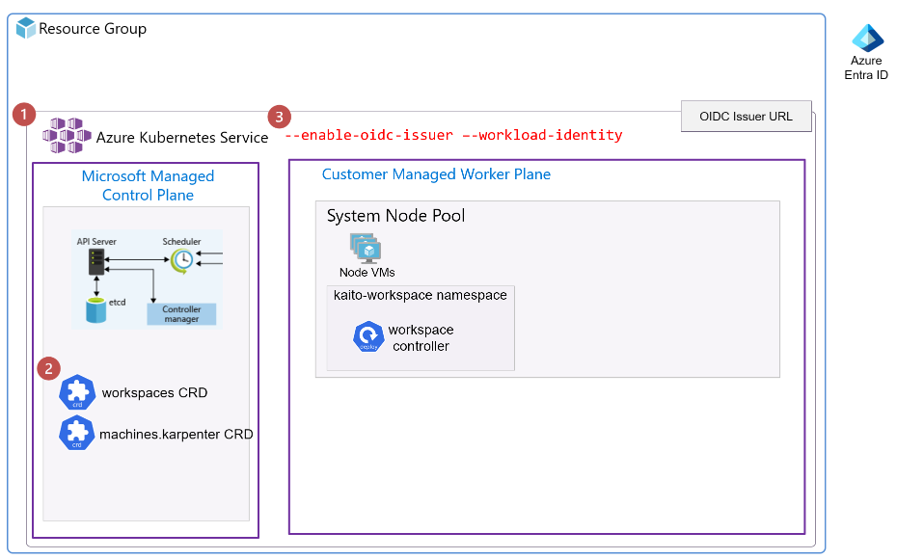Click the Azure Kubernetes Service icon

66,135
